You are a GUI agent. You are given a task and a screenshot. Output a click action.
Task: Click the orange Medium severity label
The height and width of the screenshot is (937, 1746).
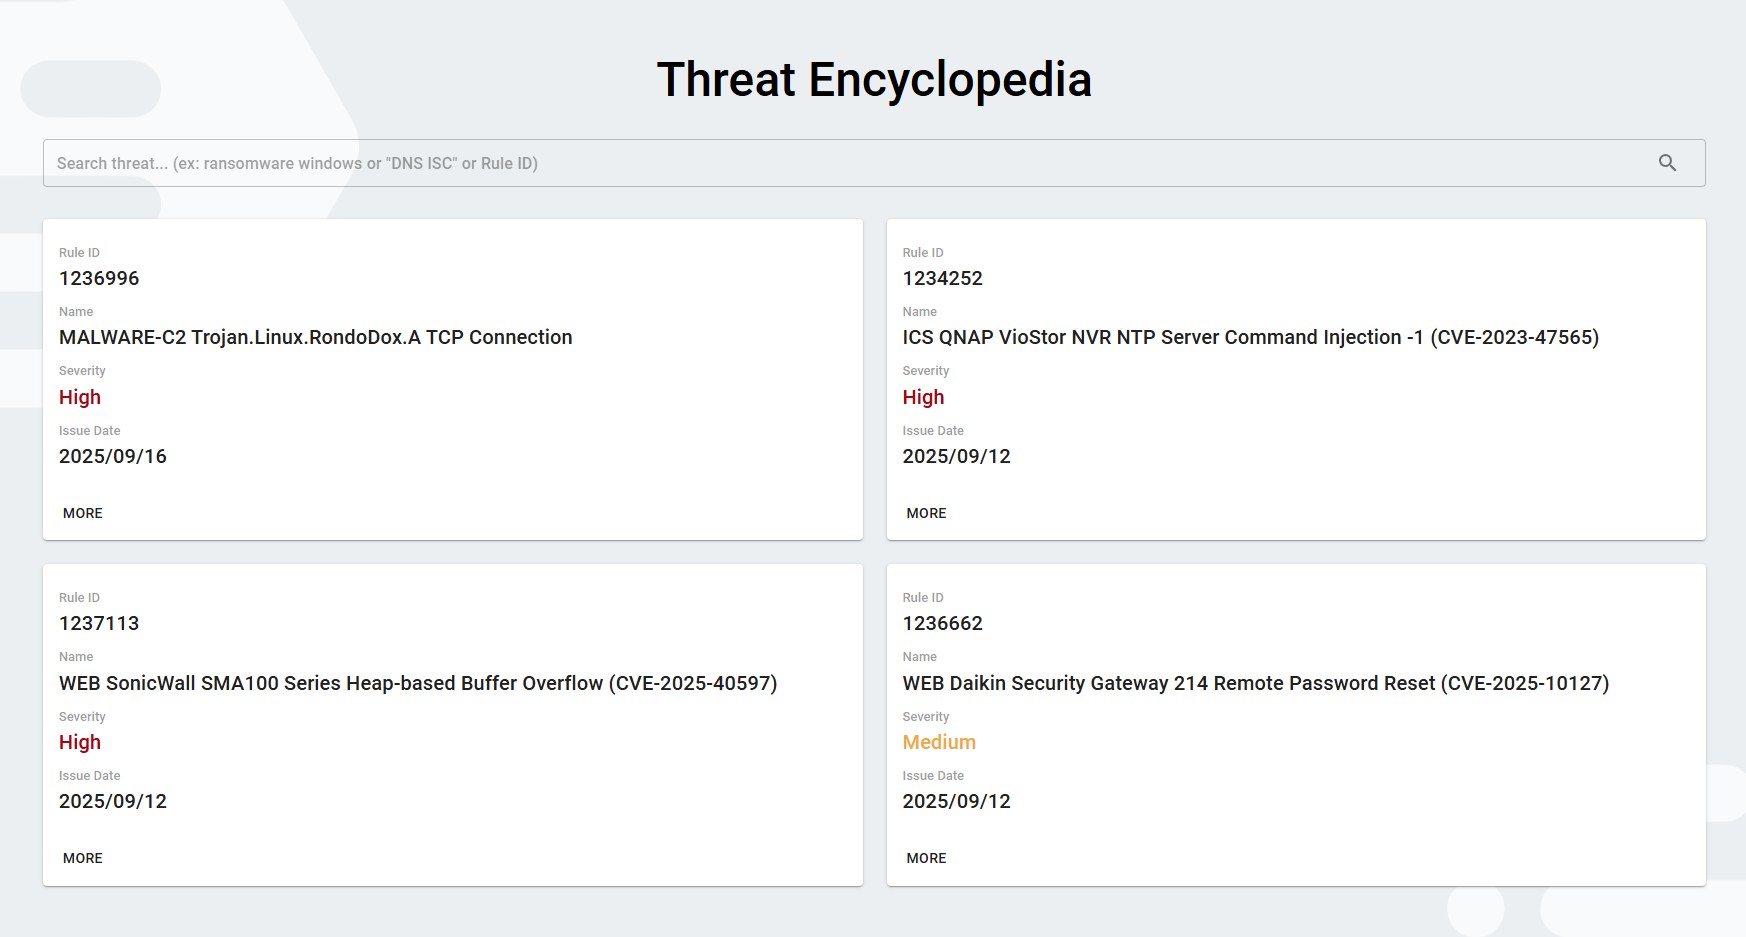pos(938,742)
